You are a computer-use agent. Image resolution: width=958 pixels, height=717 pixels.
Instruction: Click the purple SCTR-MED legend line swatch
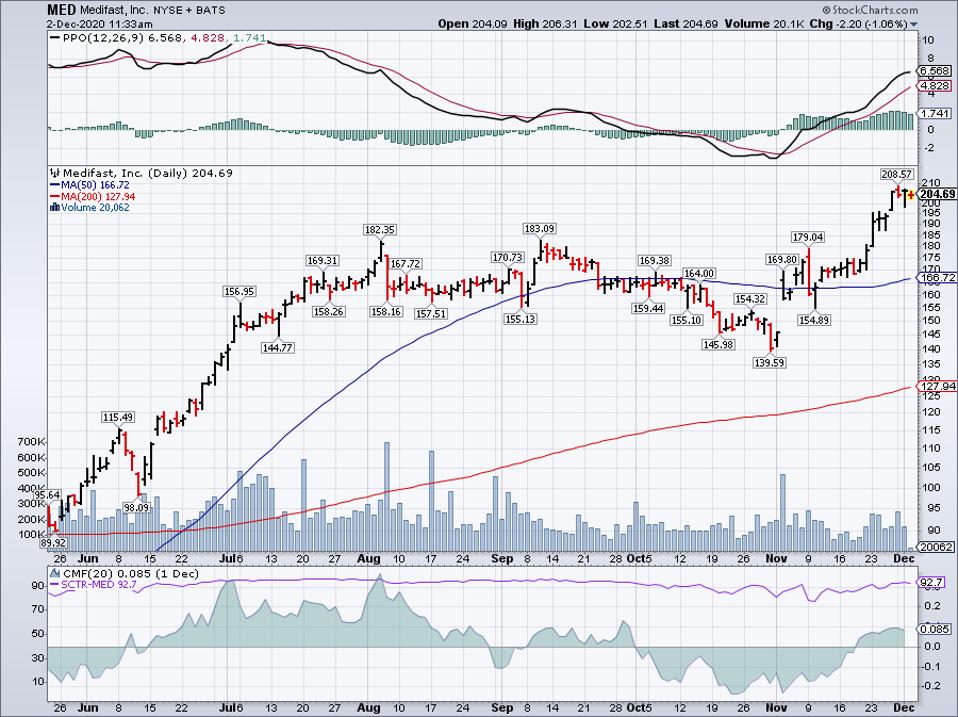55,584
